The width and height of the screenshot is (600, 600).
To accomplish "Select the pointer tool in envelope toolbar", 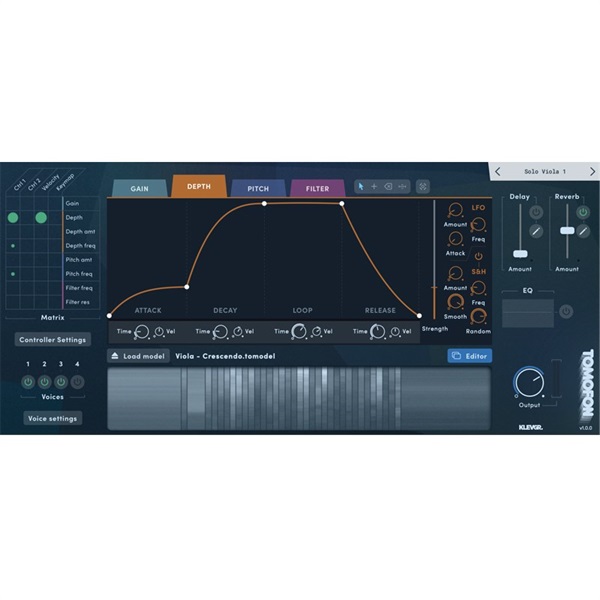I will pos(361,187).
